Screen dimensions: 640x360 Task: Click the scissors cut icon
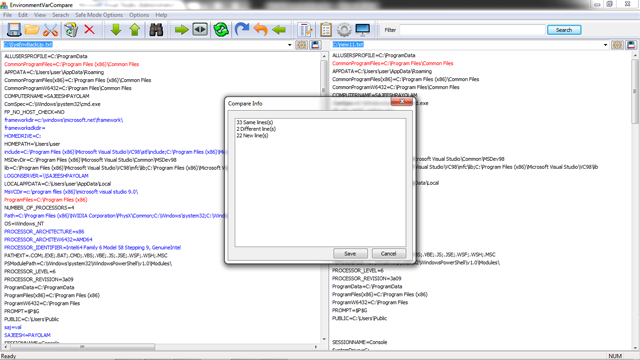[51, 30]
